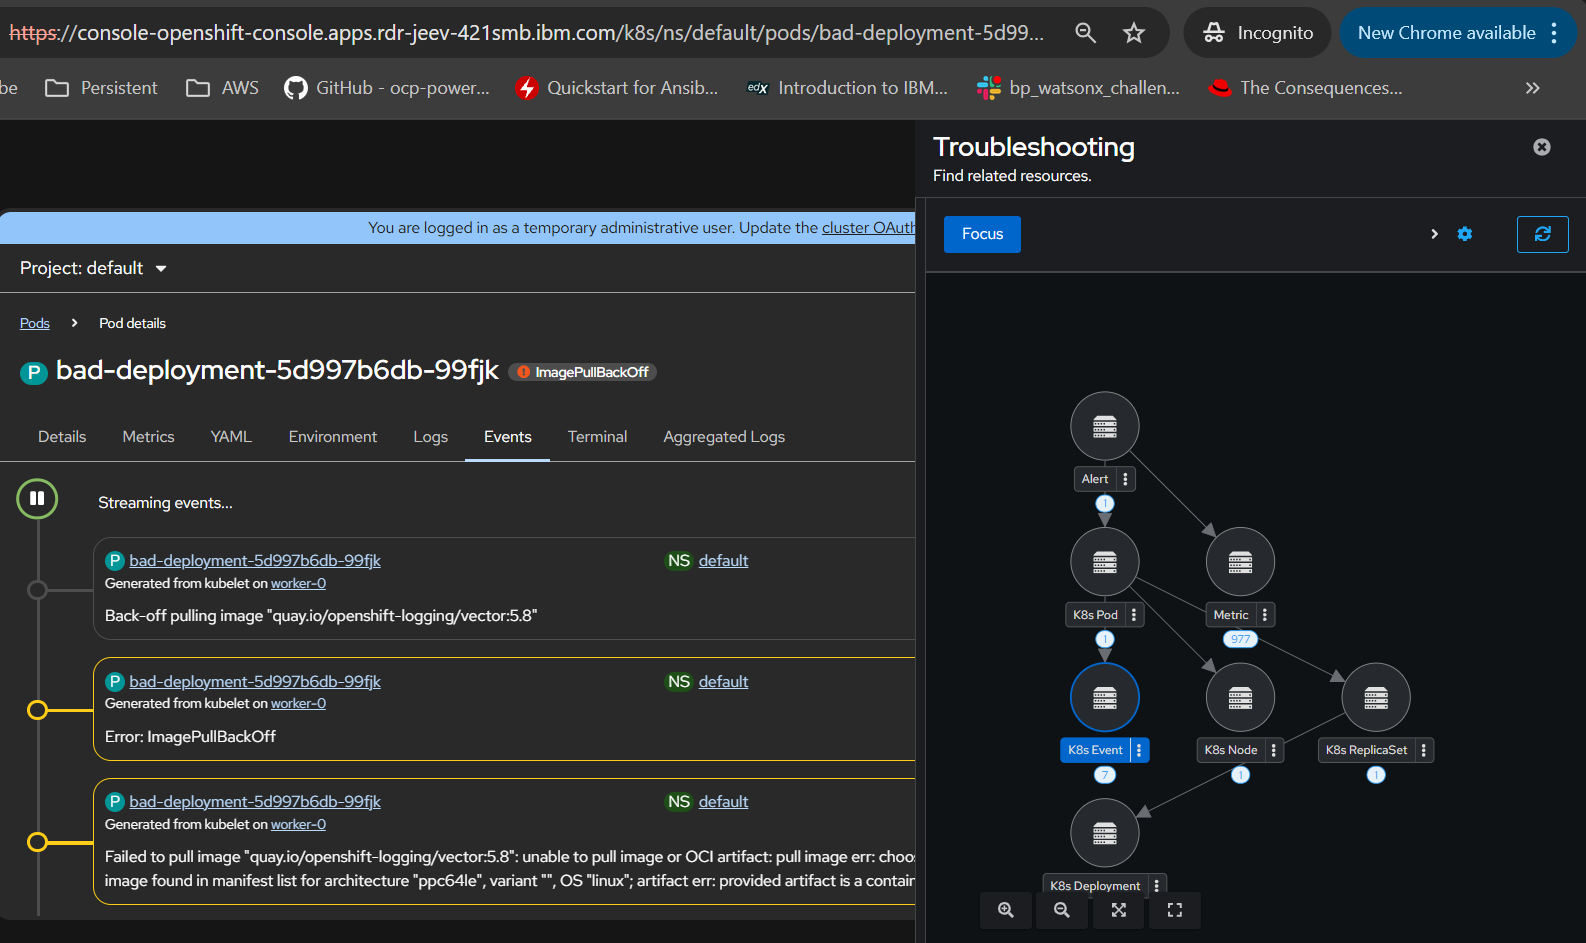1586x943 pixels.
Task: Close the Troubleshooting panel
Action: (x=1542, y=147)
